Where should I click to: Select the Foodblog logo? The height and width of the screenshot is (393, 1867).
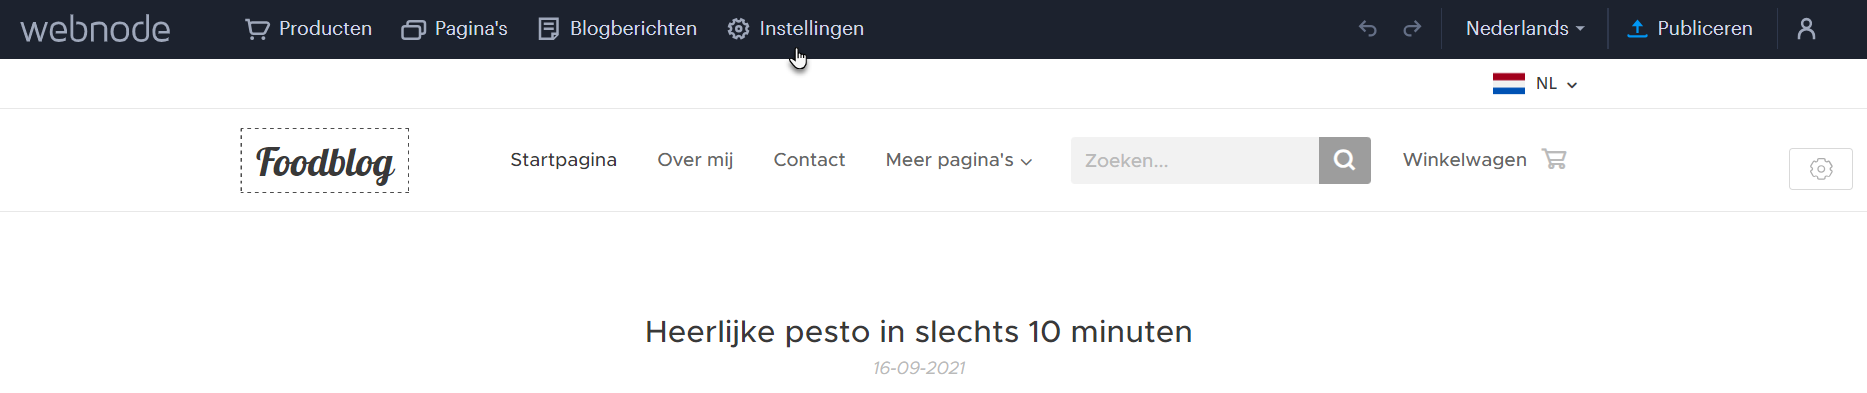click(x=325, y=160)
